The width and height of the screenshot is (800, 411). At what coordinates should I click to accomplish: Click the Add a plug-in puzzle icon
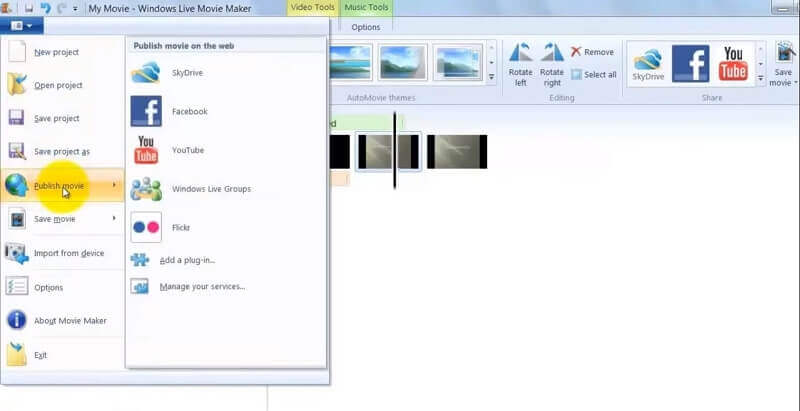point(139,260)
